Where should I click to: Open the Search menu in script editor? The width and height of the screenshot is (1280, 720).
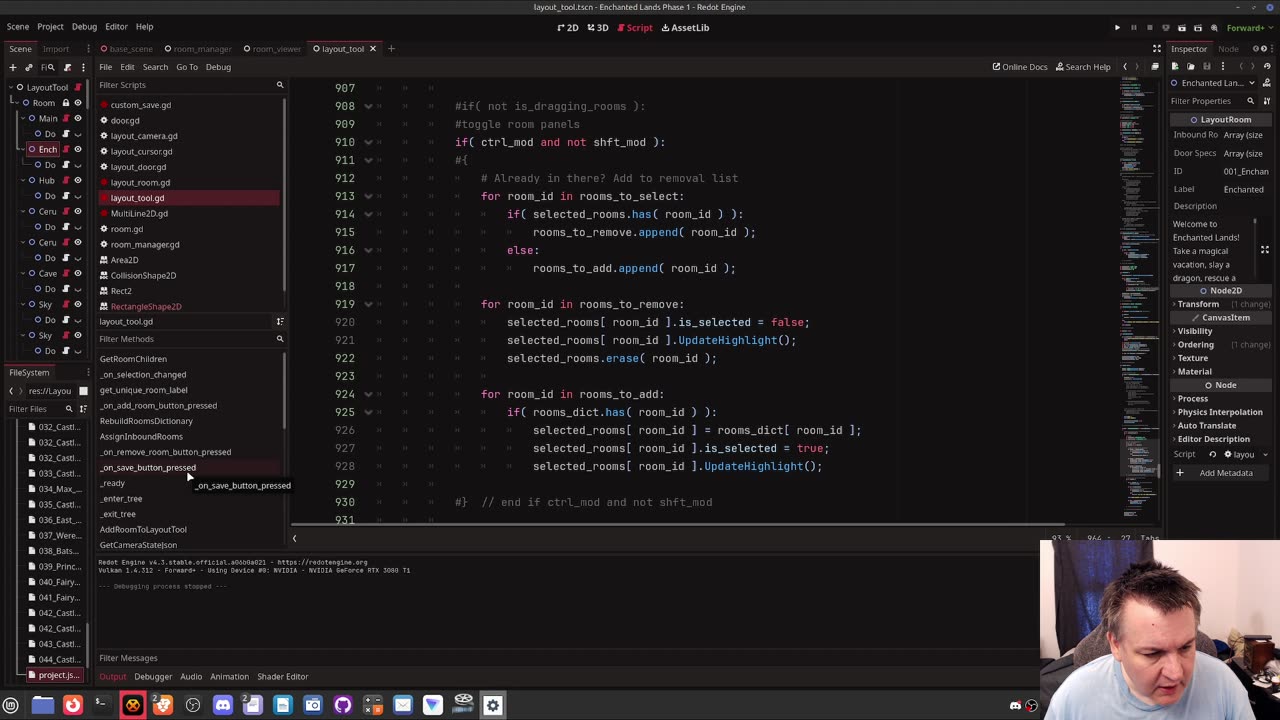(x=155, y=67)
